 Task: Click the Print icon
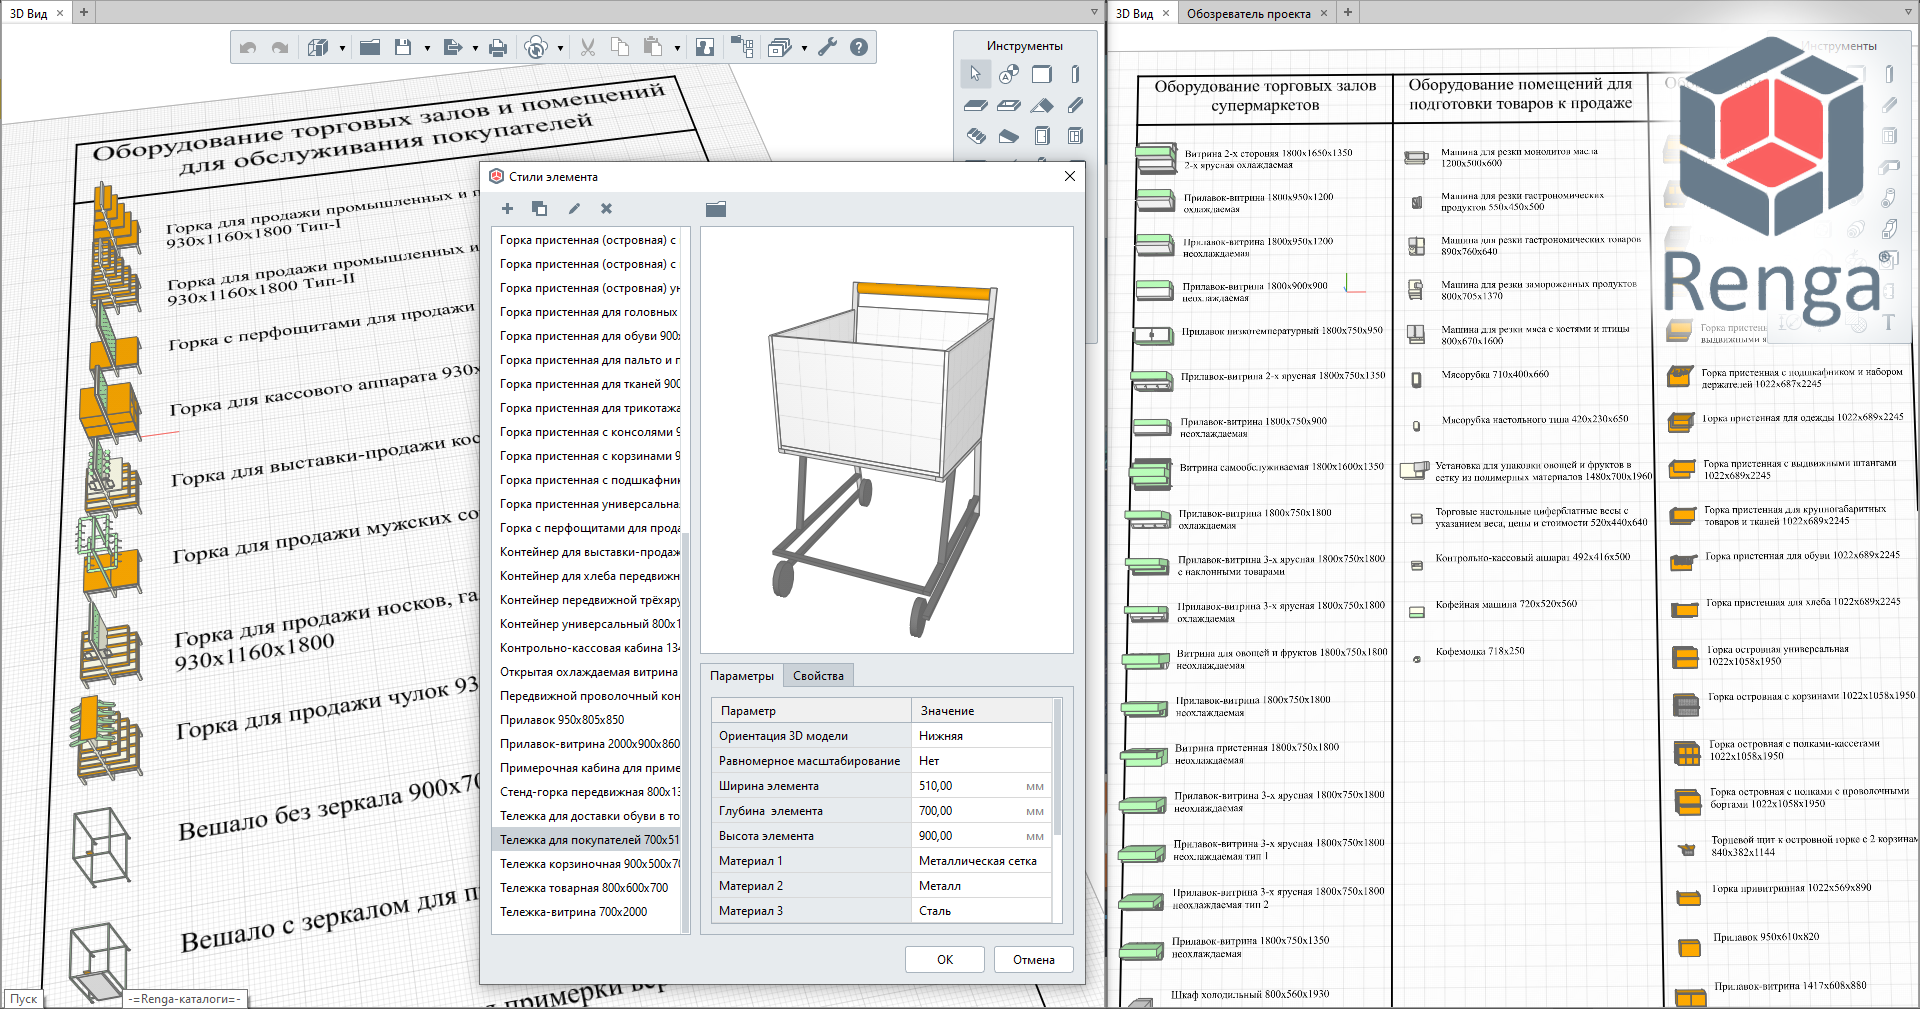tap(498, 47)
